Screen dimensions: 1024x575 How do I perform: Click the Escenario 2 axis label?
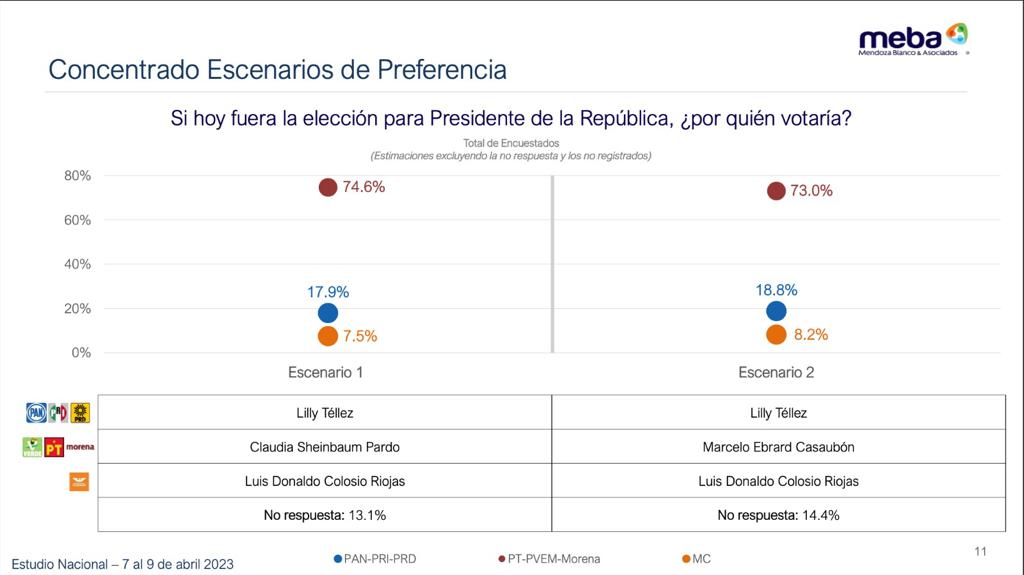pos(776,372)
